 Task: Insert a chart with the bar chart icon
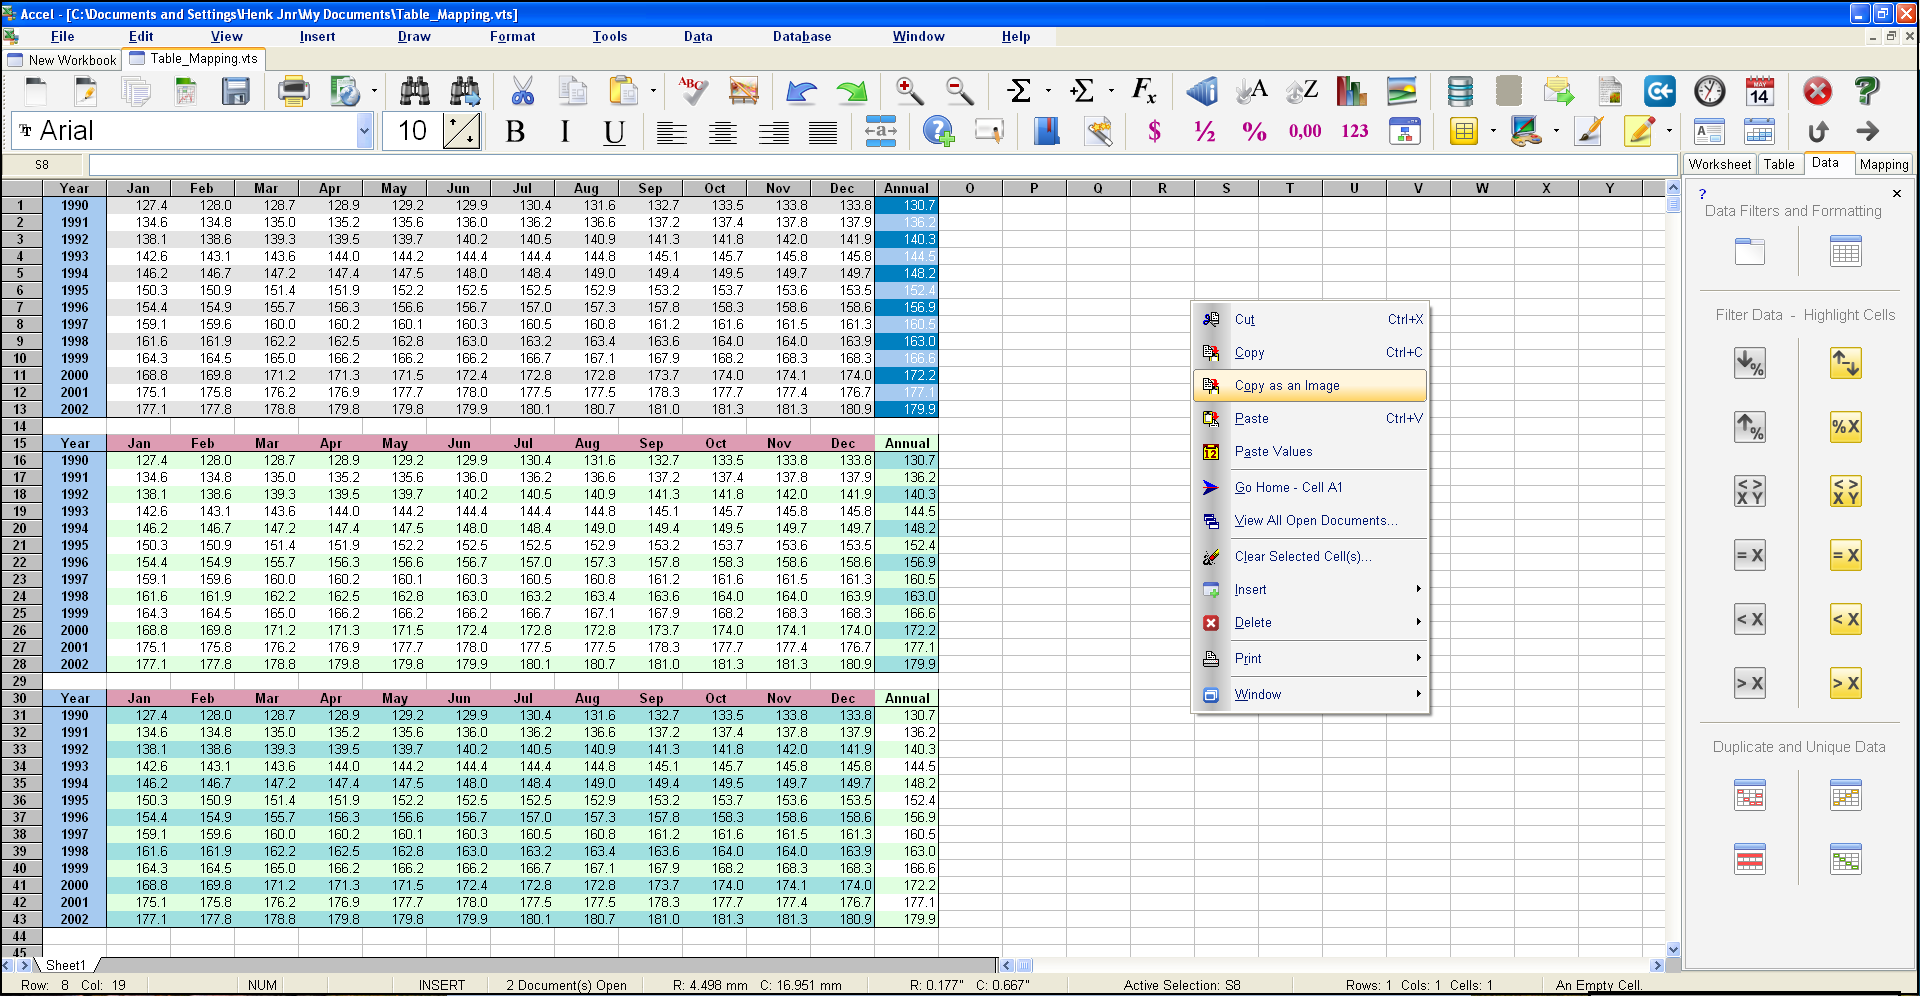[x=1351, y=91]
